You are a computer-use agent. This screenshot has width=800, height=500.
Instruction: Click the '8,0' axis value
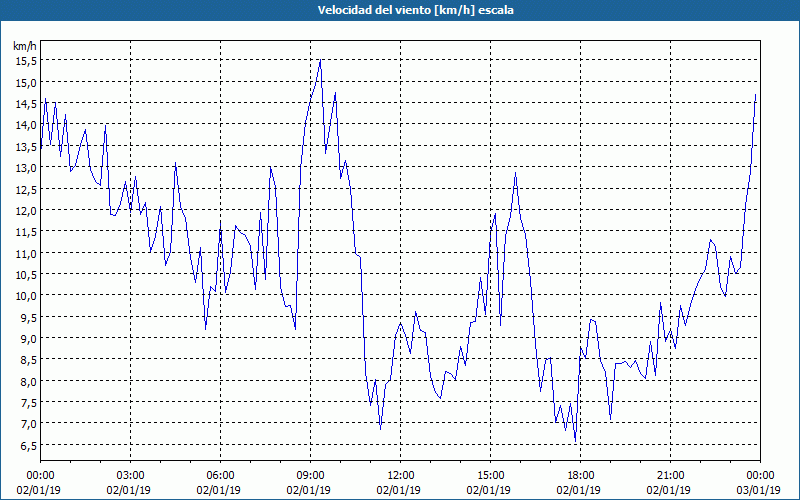[28, 381]
